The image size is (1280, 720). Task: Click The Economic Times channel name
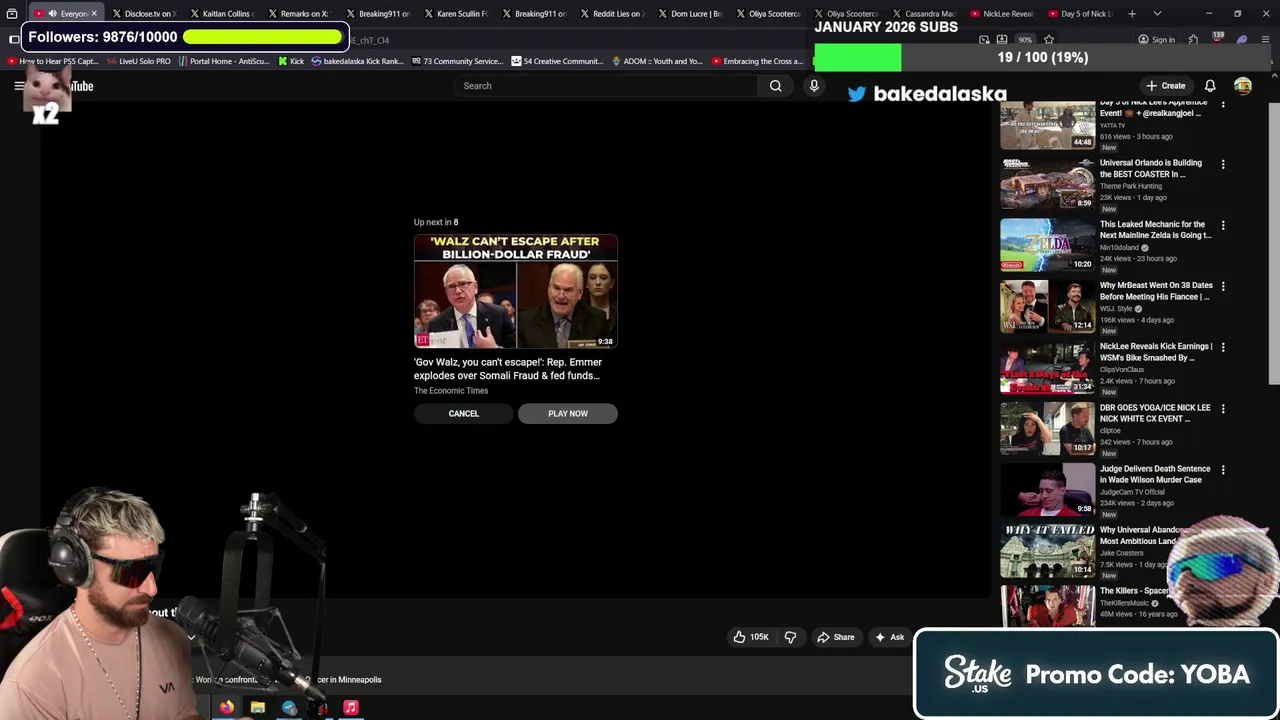[451, 391]
